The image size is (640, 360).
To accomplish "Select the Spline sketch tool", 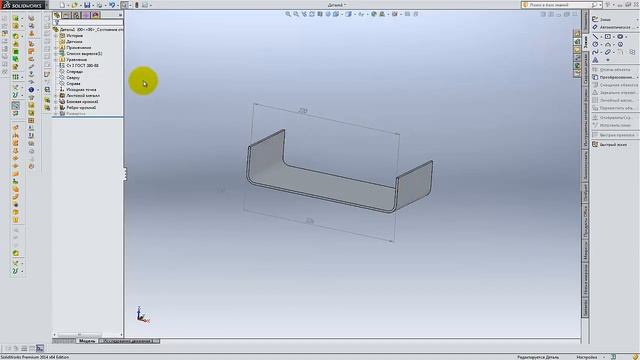I will tap(595, 52).
